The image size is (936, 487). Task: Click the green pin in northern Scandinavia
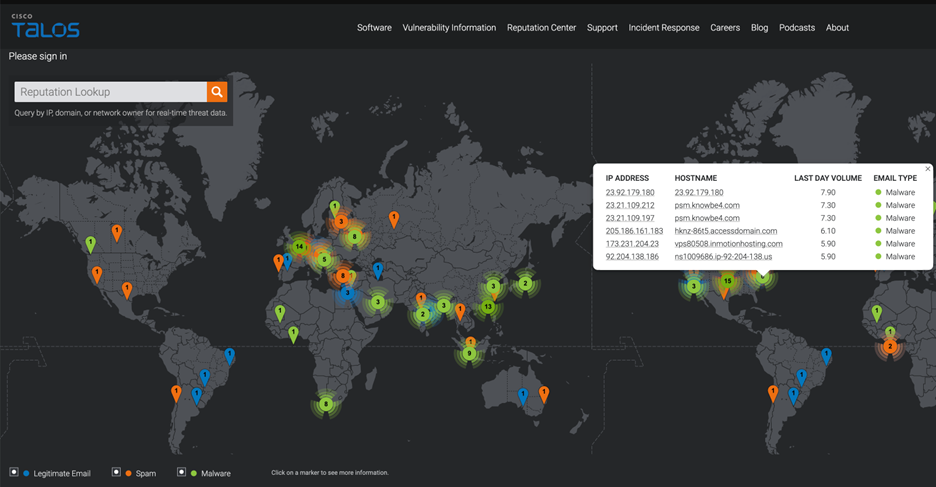pyautogui.click(x=335, y=209)
